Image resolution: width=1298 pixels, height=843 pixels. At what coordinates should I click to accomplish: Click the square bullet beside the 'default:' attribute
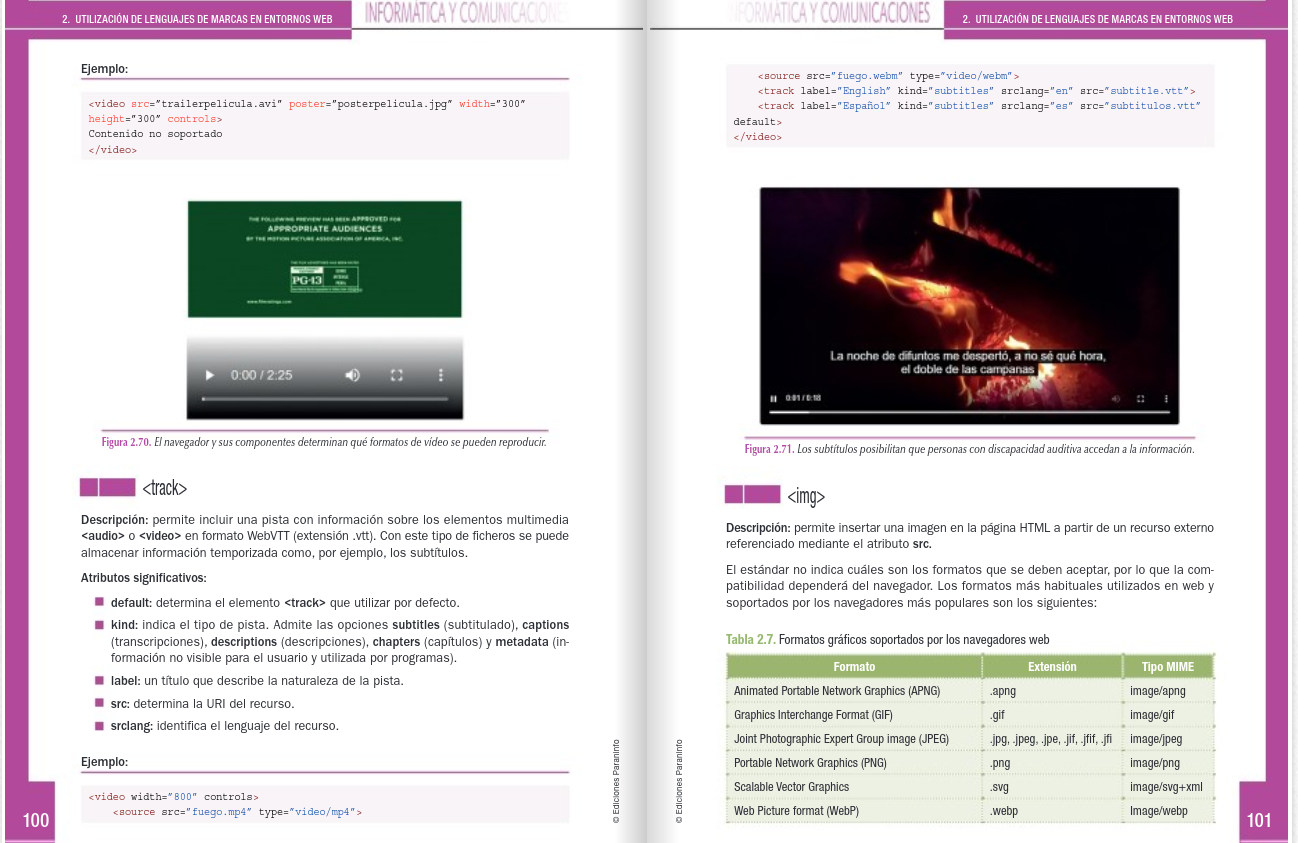(x=99, y=601)
